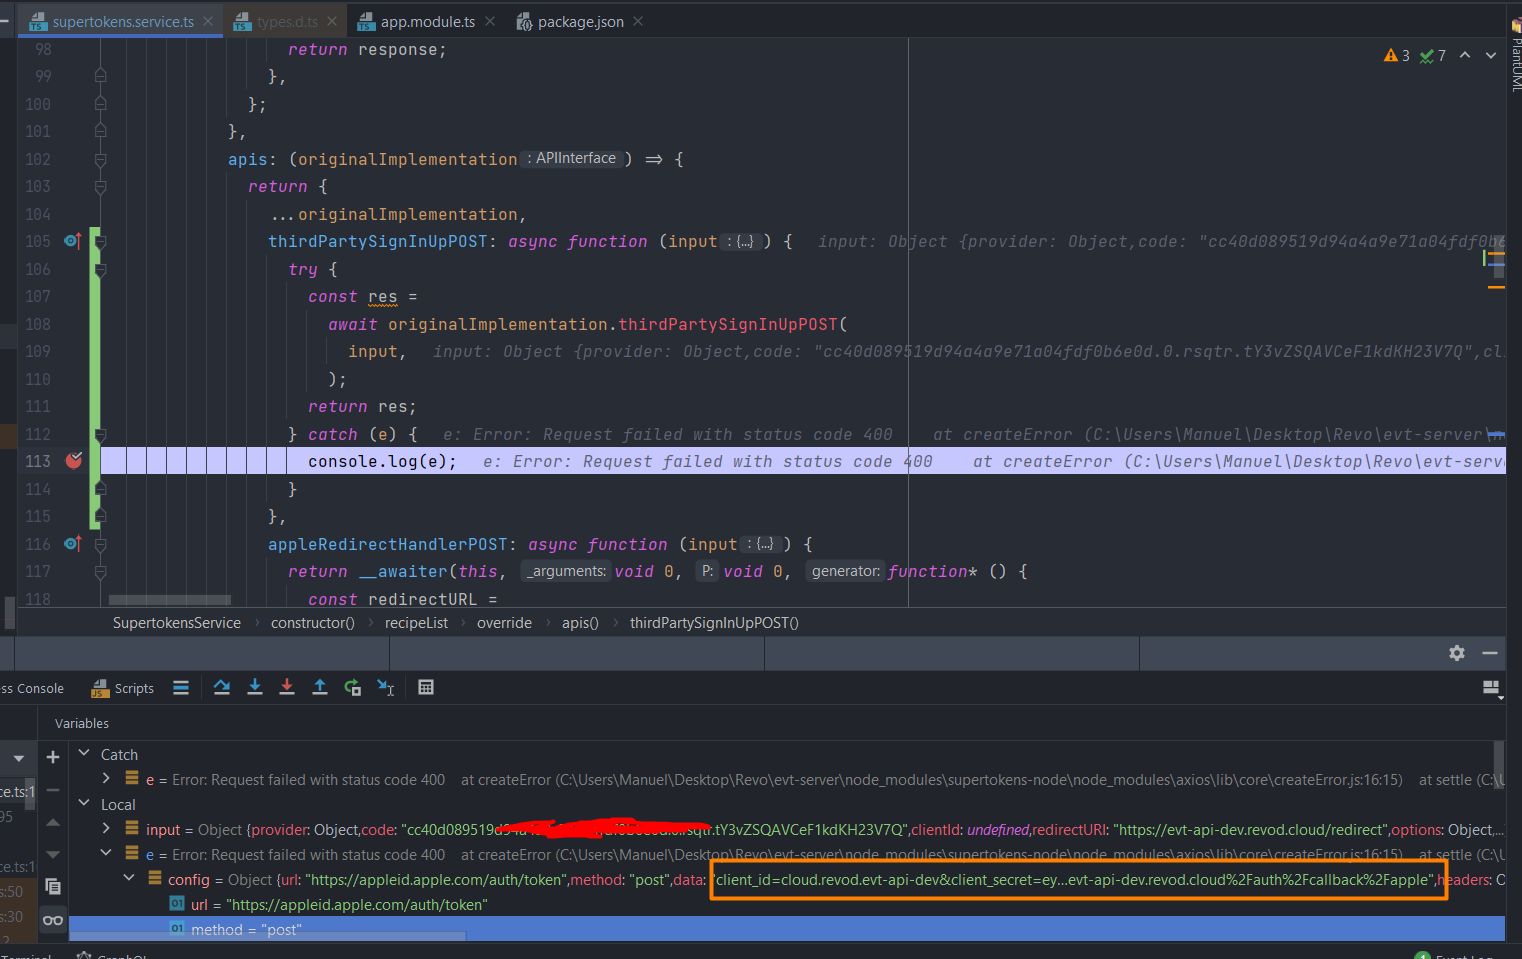1522x959 pixels.
Task: Move the watch up with arrow icon
Action: click(53, 822)
